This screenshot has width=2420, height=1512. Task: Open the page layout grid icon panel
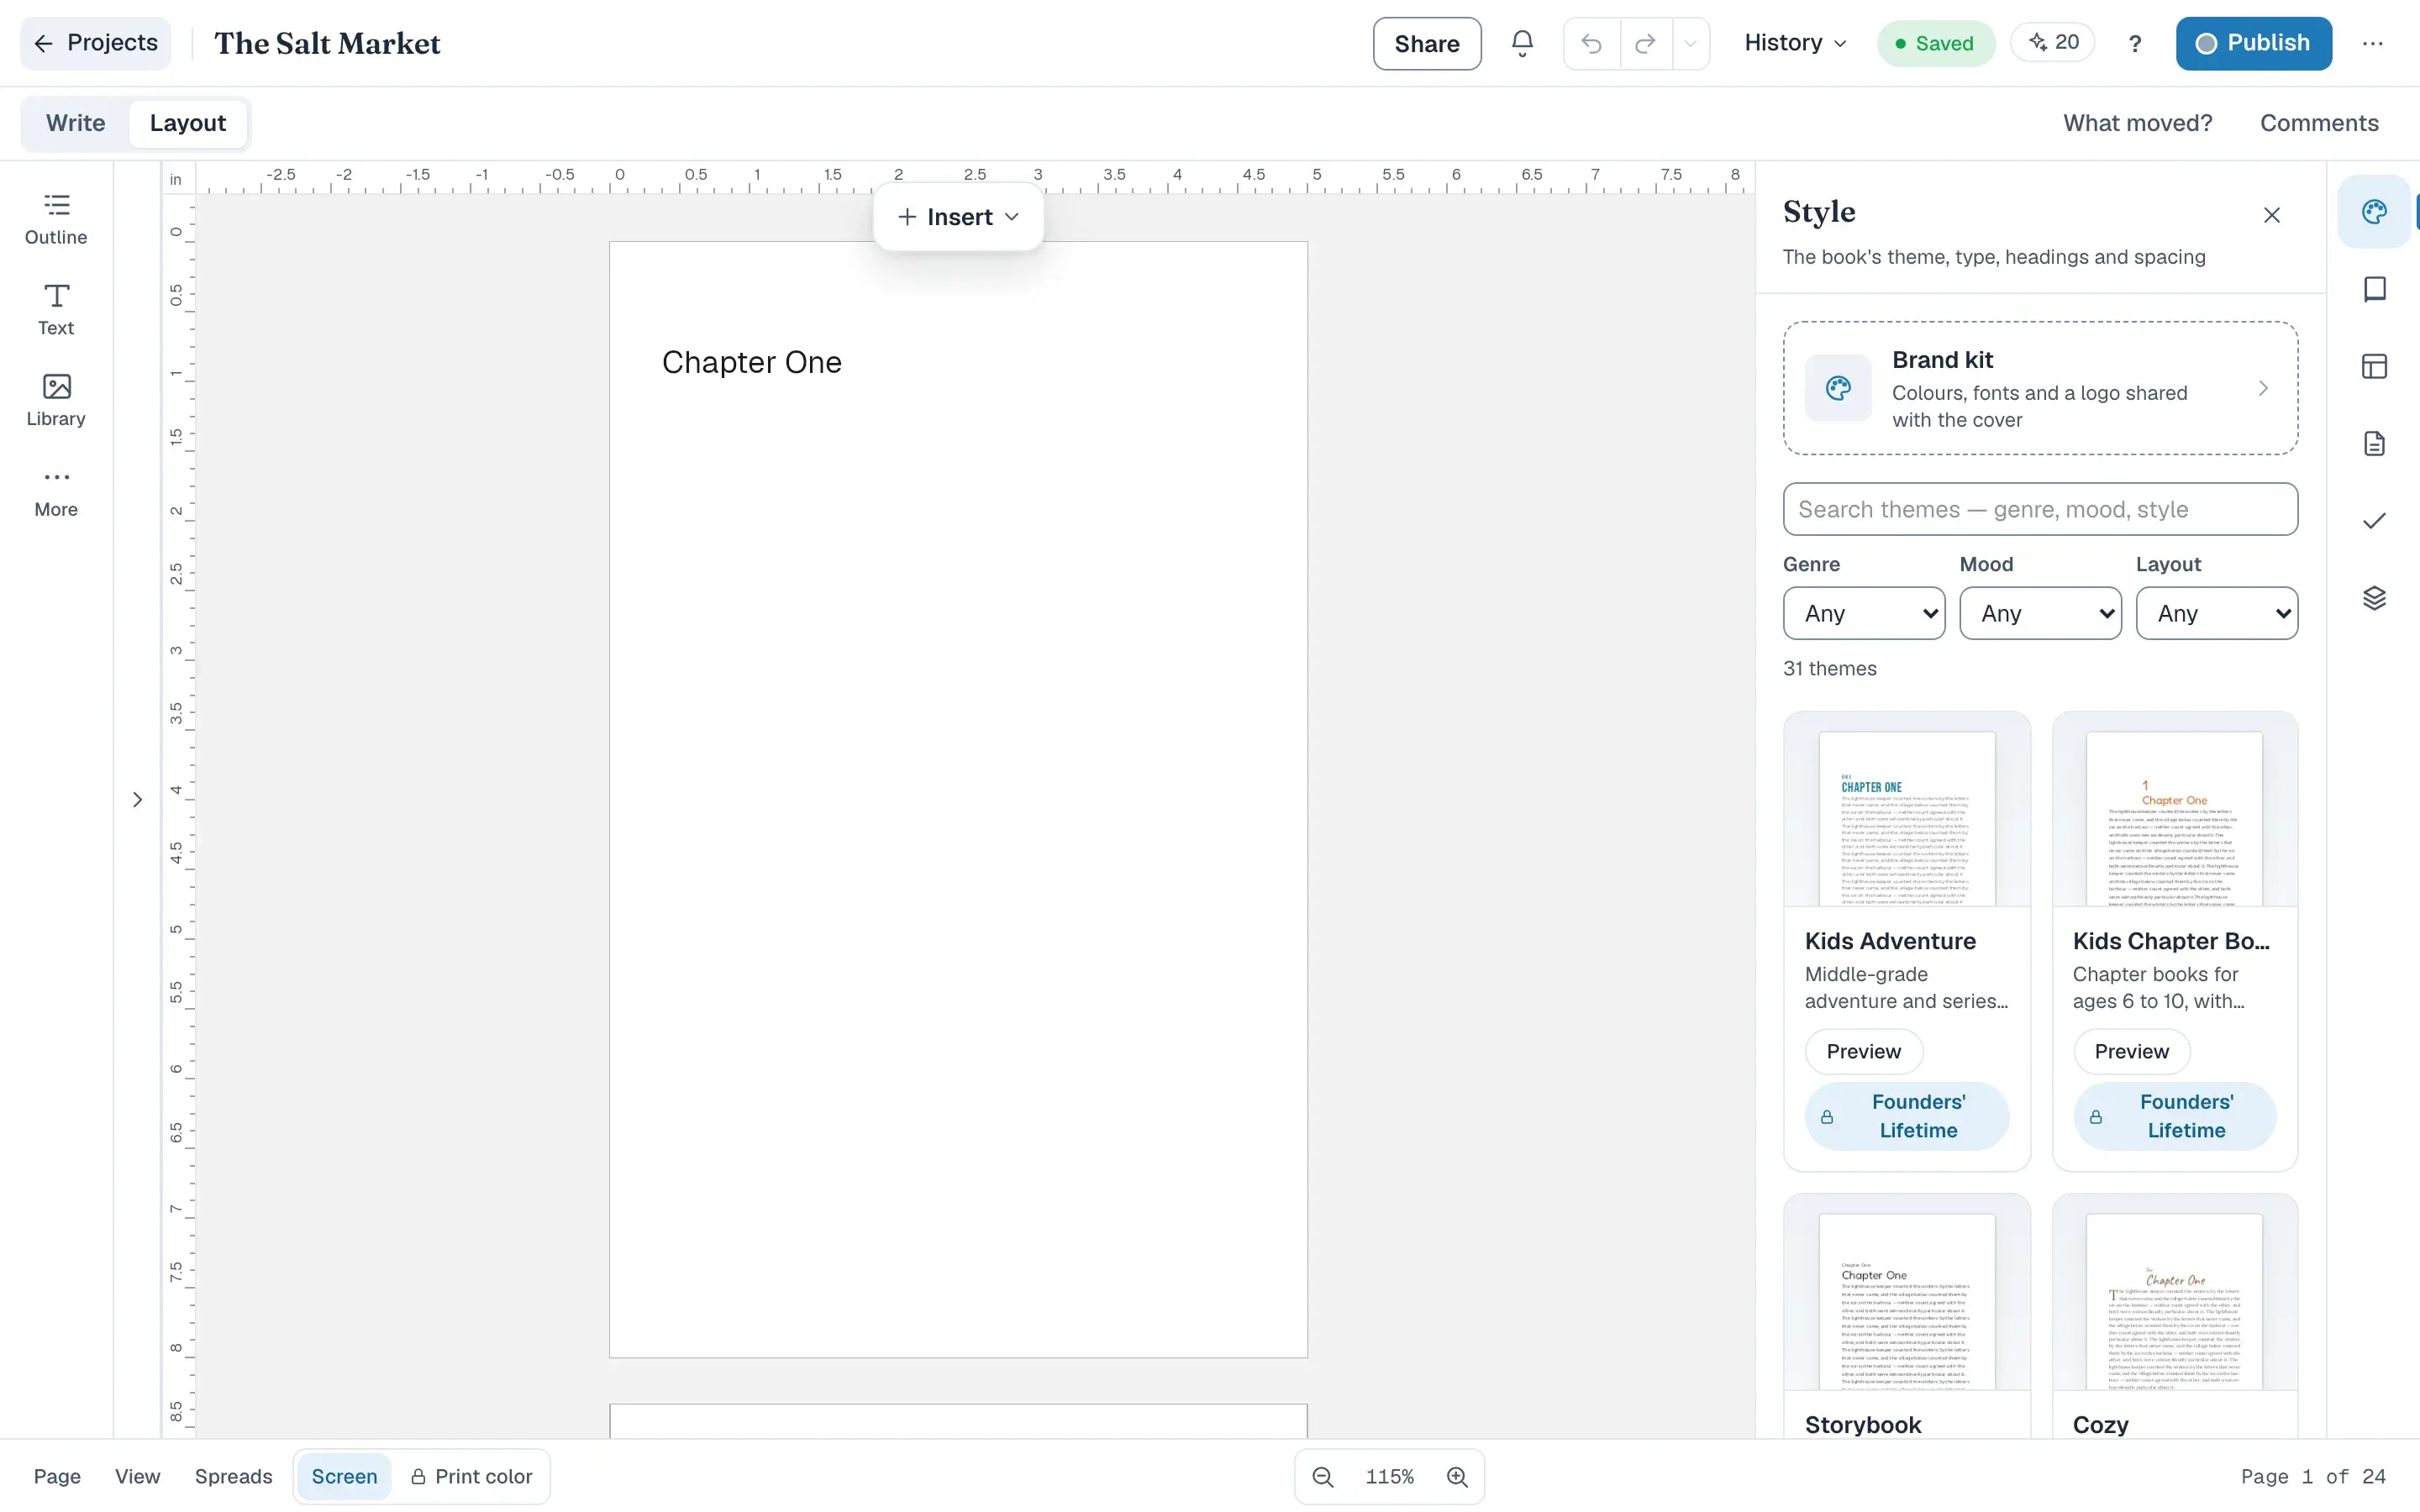point(2374,366)
